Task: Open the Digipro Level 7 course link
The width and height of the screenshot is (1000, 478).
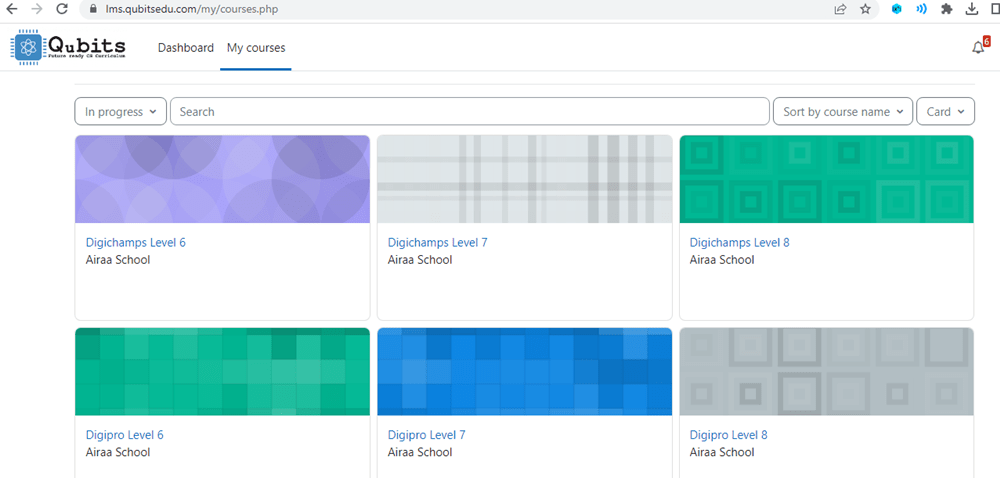Action: click(x=426, y=435)
